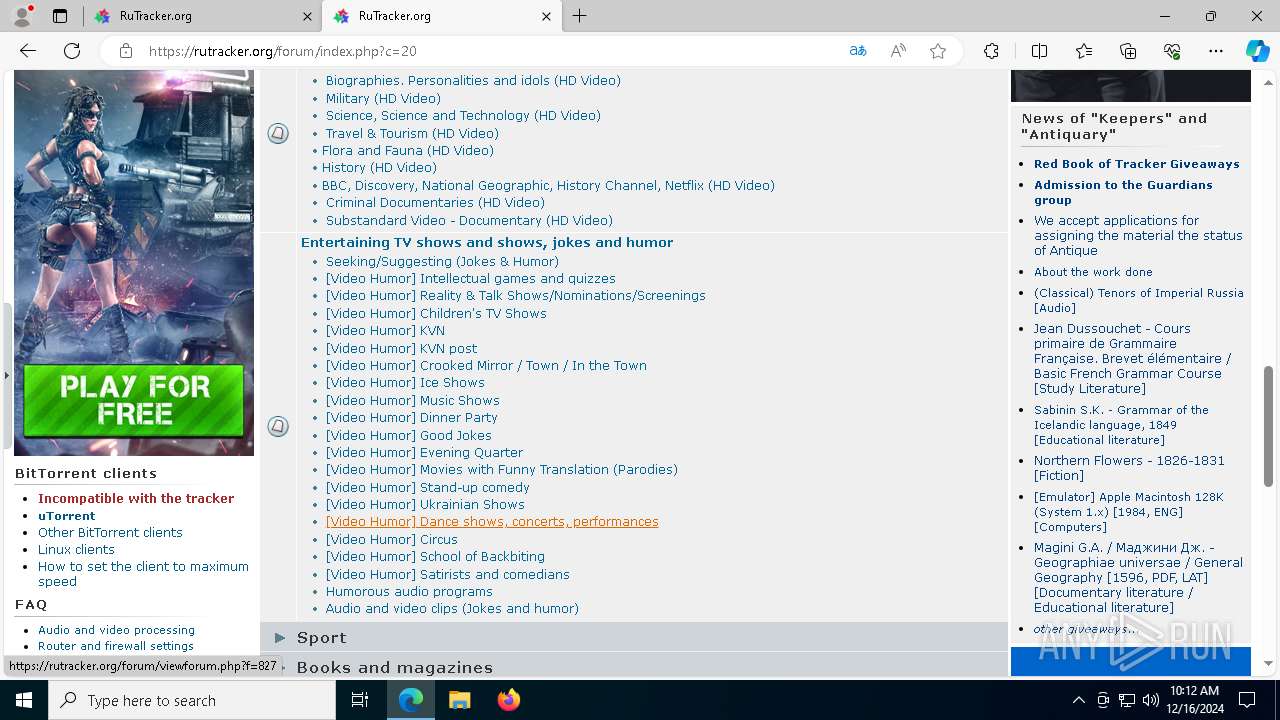Open the Collections icon

(1128, 51)
